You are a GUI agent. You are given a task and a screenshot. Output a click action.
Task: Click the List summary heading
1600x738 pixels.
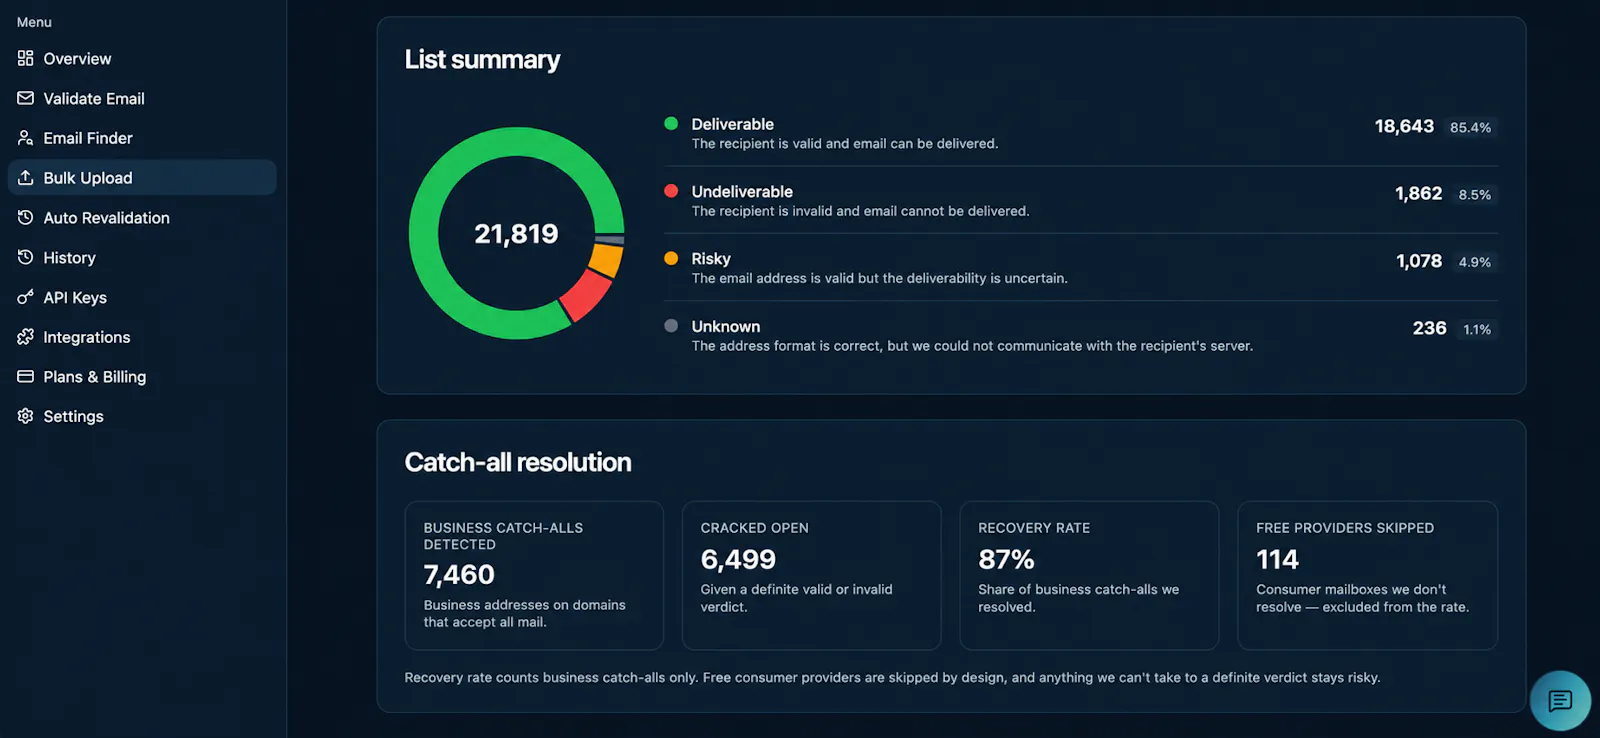pos(482,60)
